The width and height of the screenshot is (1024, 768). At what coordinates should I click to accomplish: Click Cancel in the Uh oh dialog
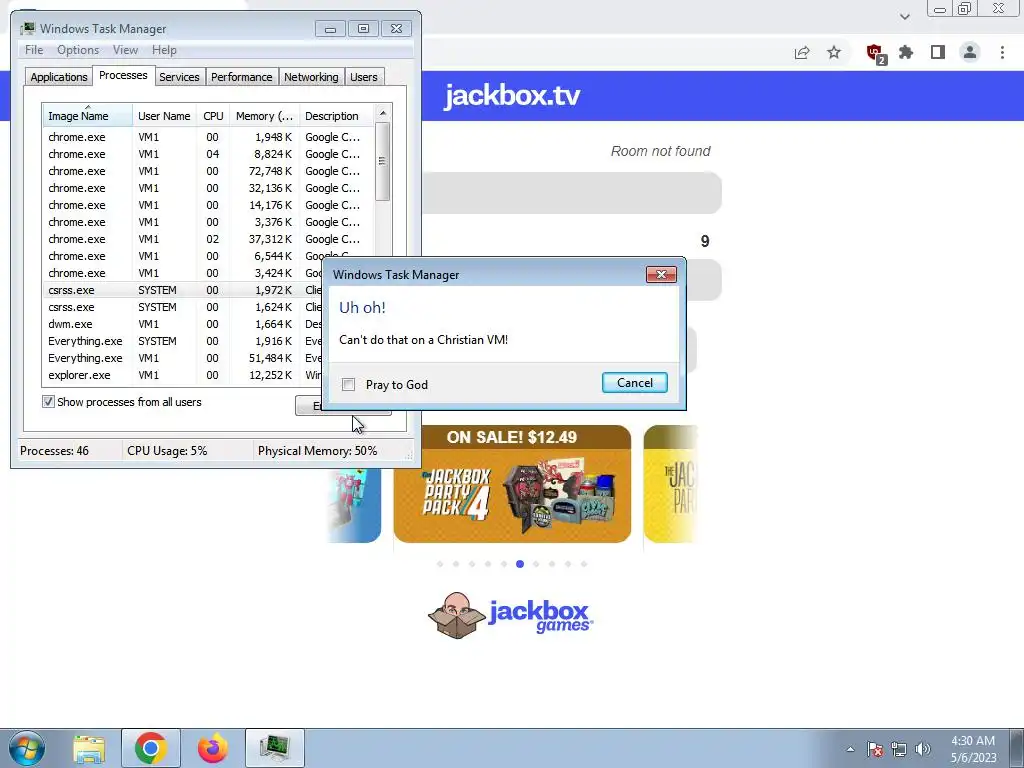(x=635, y=383)
